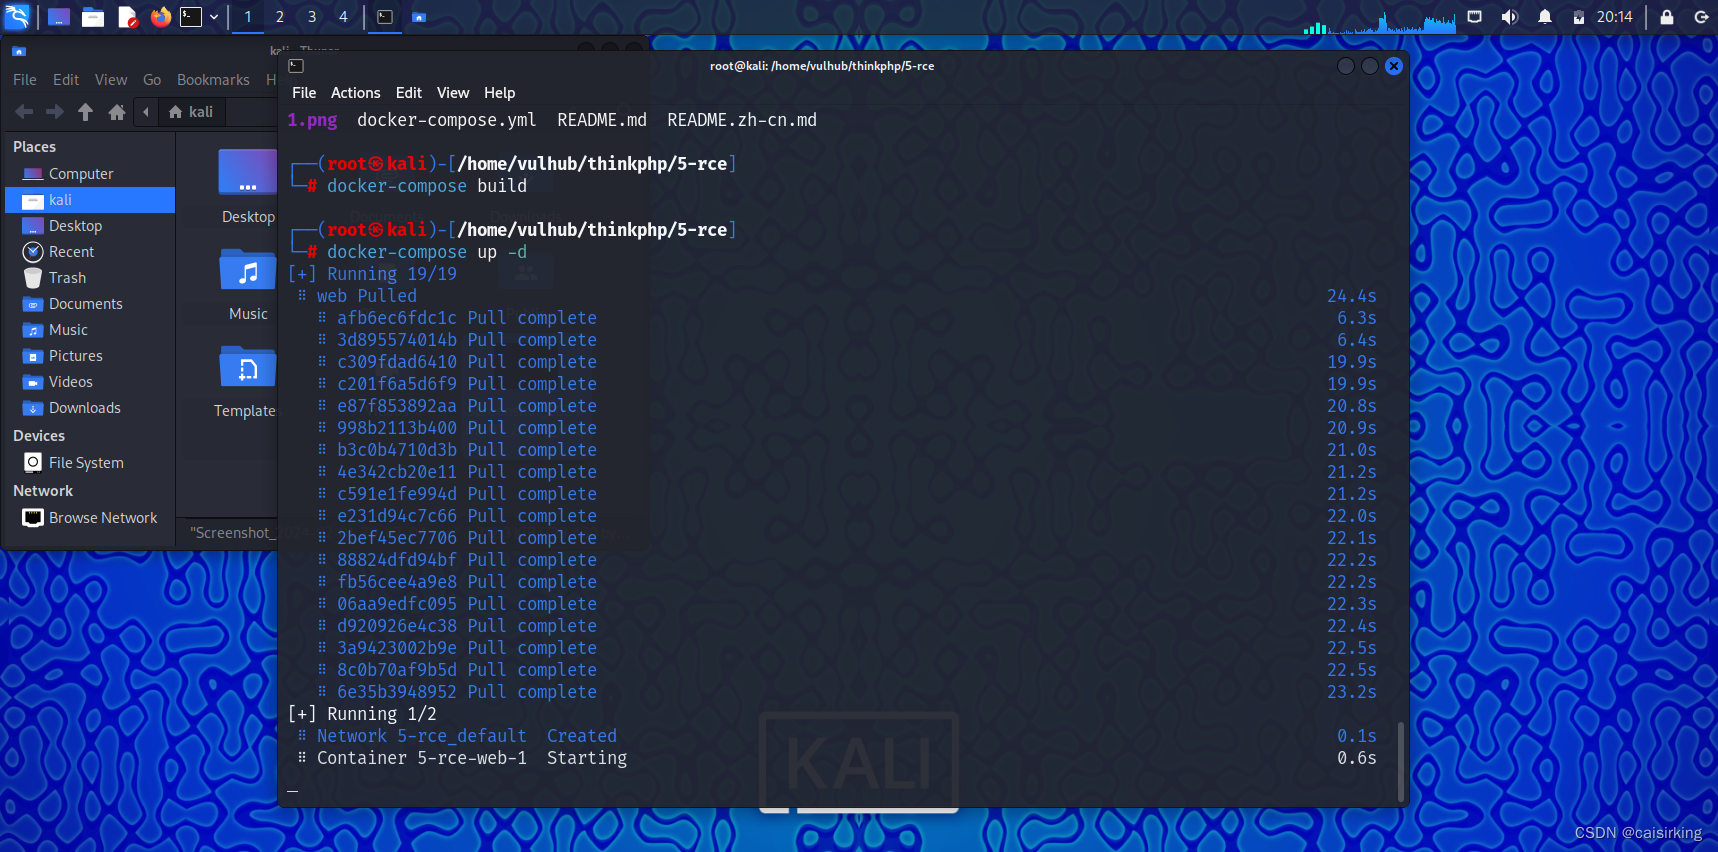
Task: Go forward in Thunar toolbar
Action: 55,112
